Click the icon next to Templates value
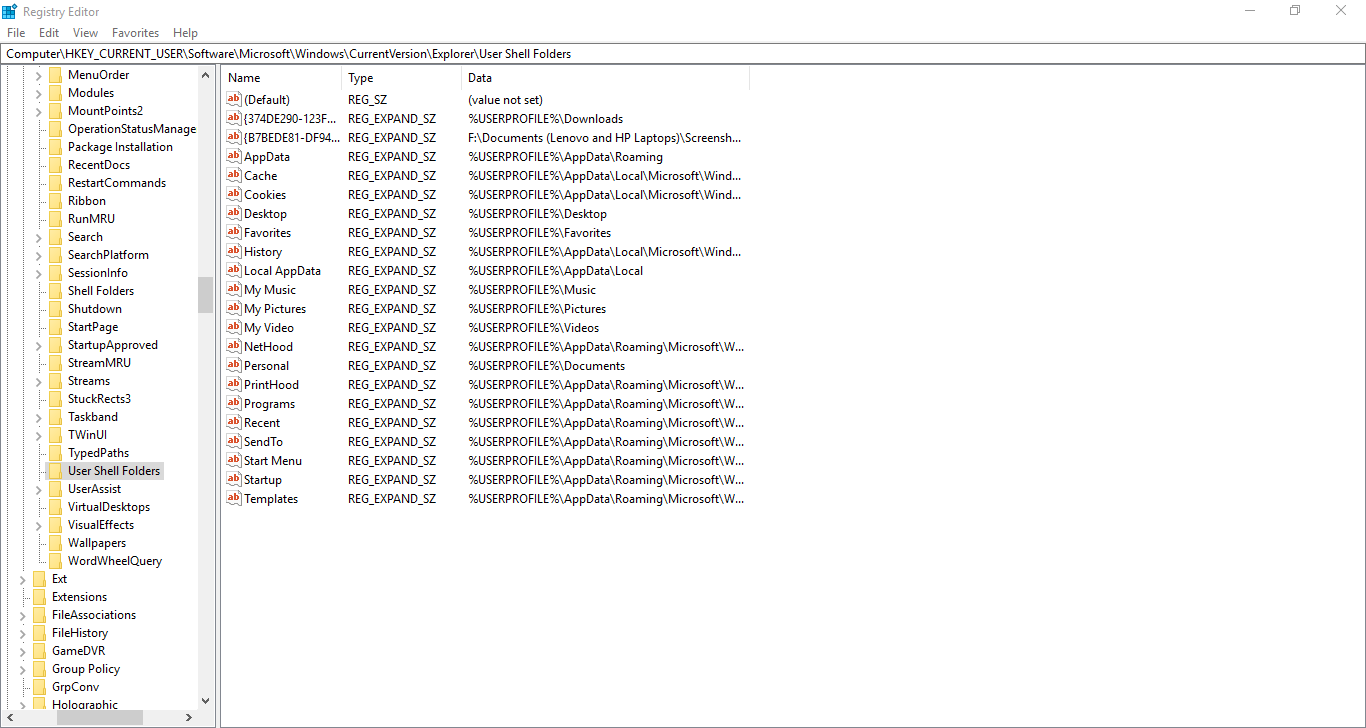Image resolution: width=1366 pixels, height=728 pixels. [234, 498]
